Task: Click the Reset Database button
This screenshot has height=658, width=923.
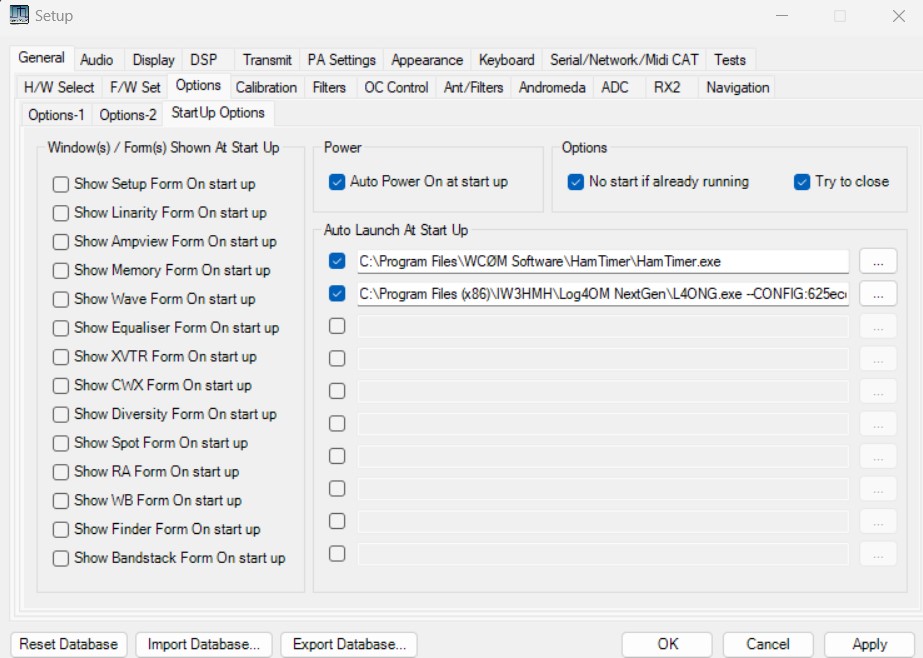Action: (69, 645)
